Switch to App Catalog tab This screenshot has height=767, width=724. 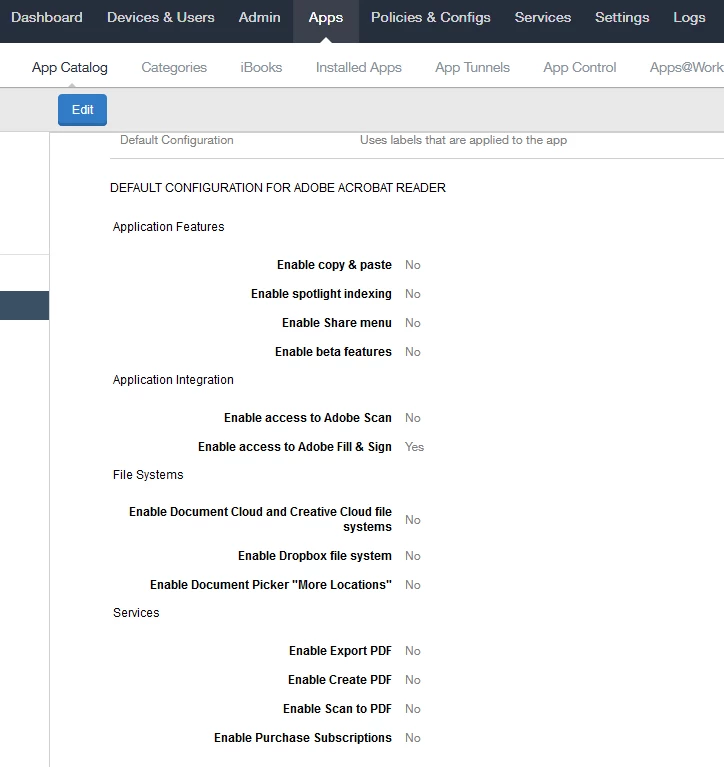click(69, 68)
